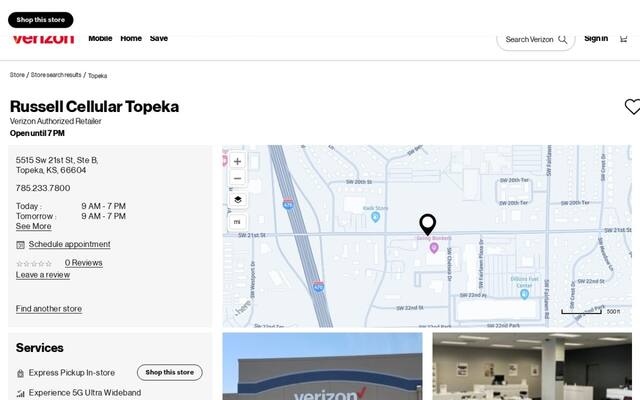The height and width of the screenshot is (400, 640).
Task: Open map layers selector
Action: [x=238, y=200]
